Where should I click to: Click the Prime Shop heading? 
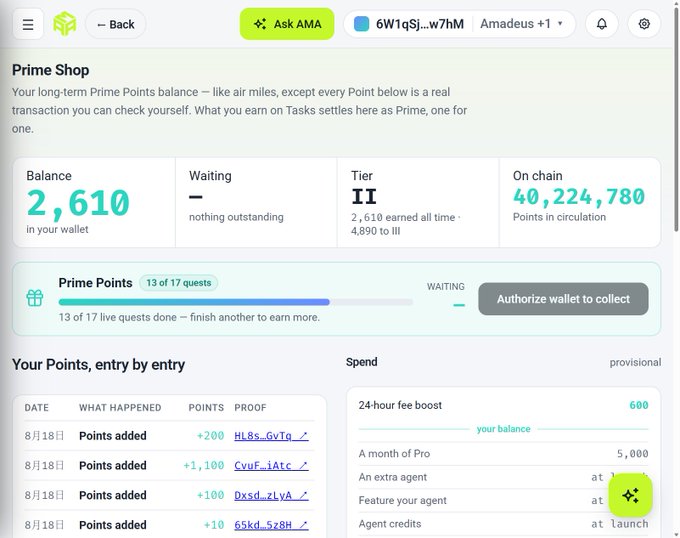(x=51, y=70)
